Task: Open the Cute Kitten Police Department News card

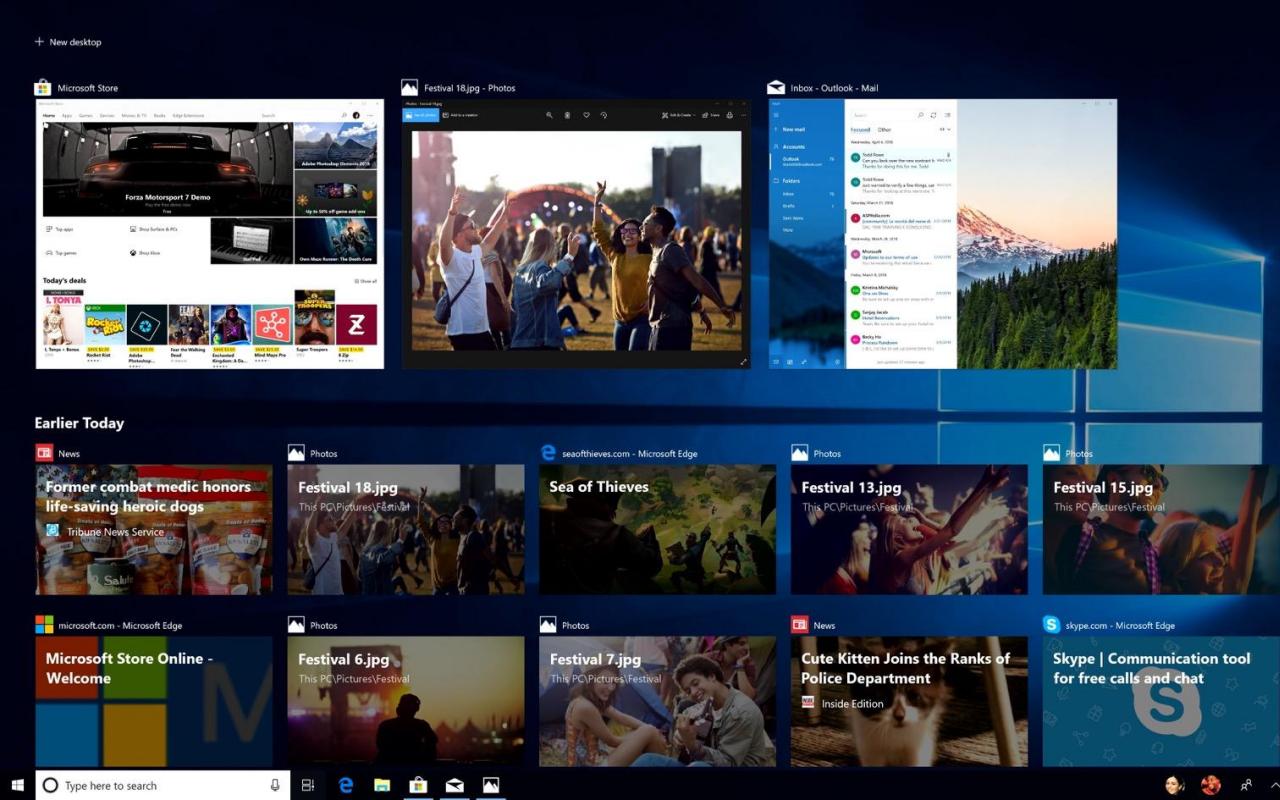Action: point(909,701)
